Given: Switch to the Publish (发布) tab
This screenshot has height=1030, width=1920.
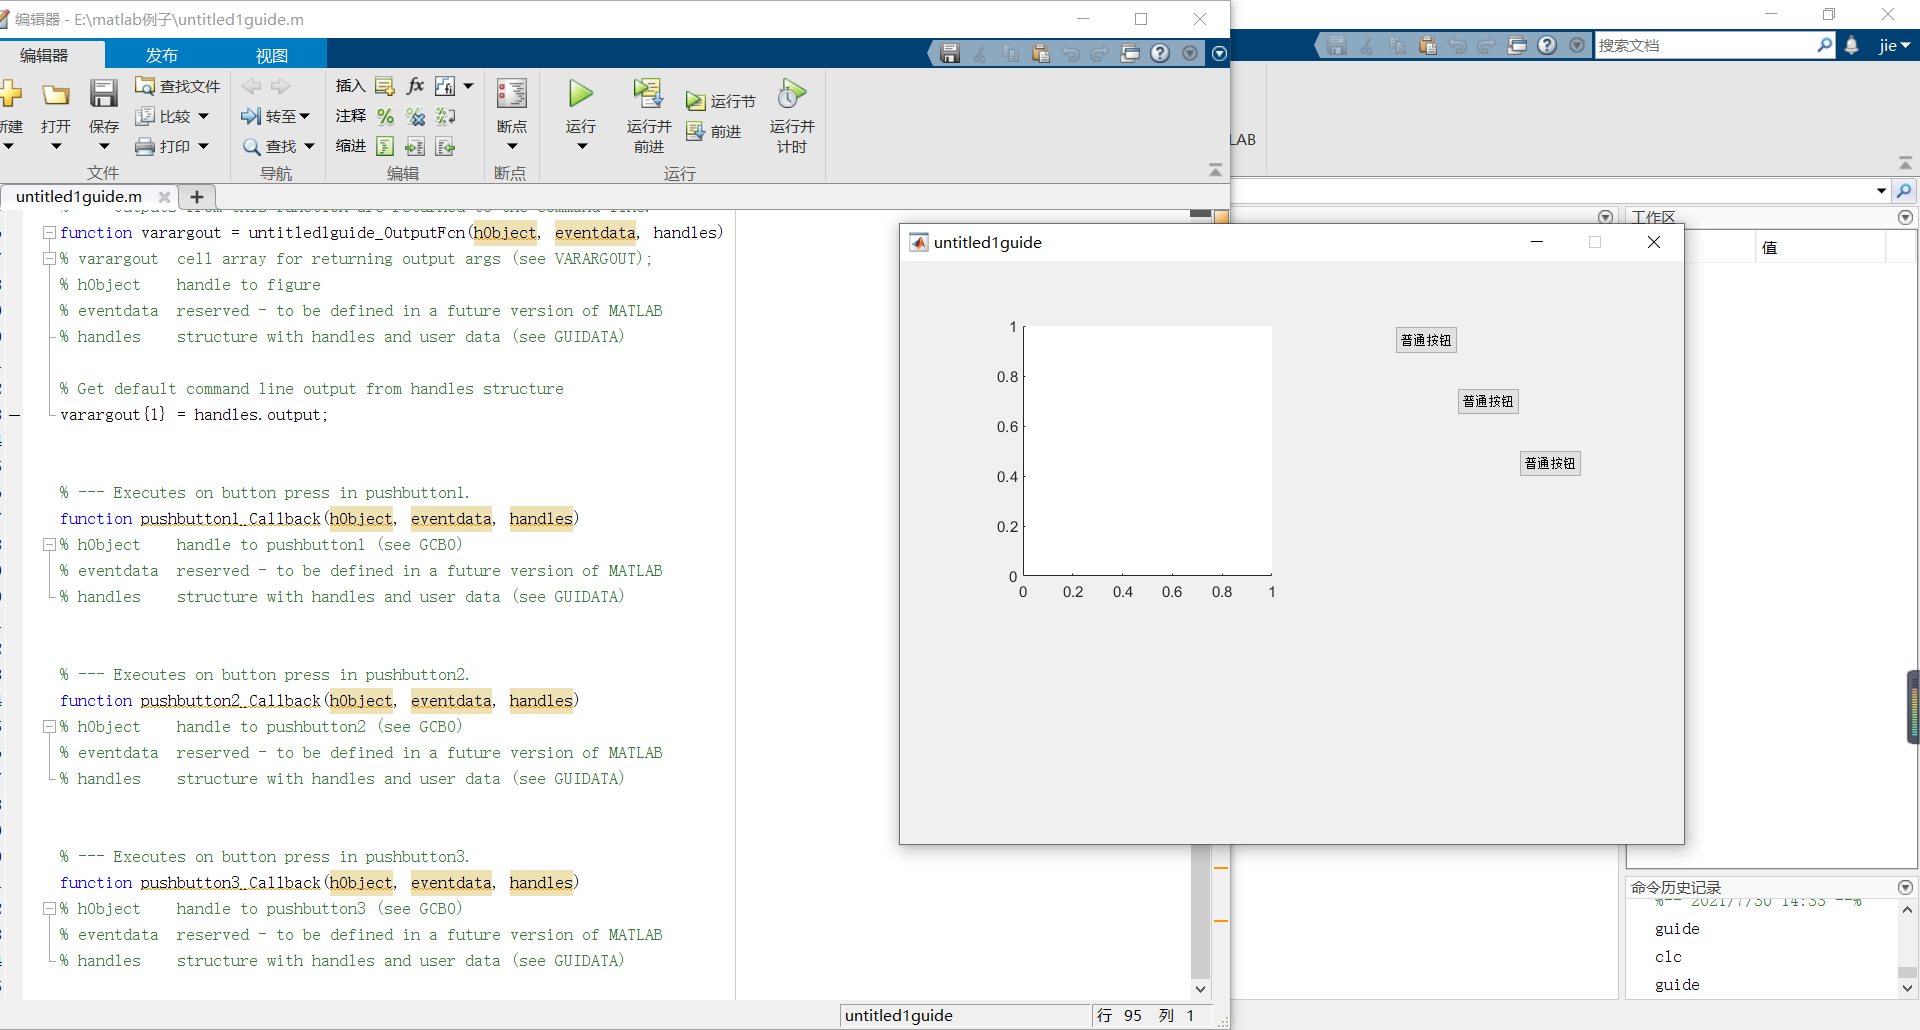Looking at the screenshot, I should pyautogui.click(x=161, y=55).
